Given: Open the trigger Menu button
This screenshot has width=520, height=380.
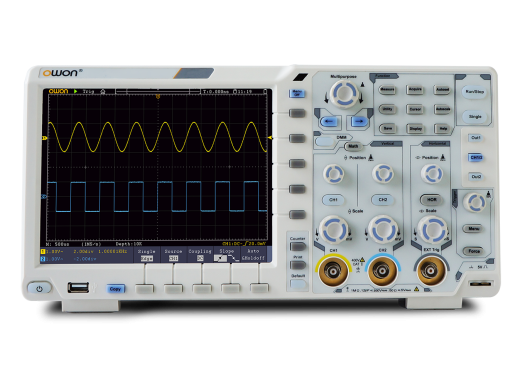Looking at the screenshot, I should click(473, 229).
